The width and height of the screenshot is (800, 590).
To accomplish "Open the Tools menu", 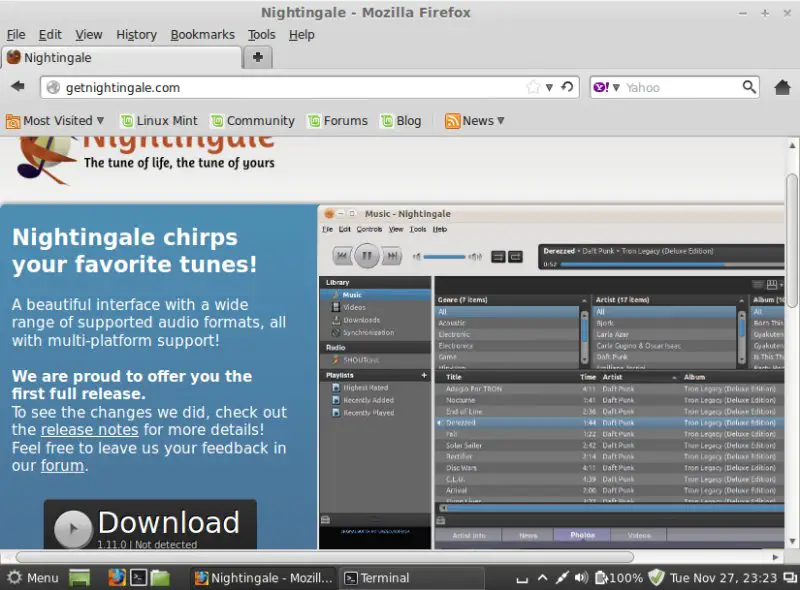I will tap(262, 35).
